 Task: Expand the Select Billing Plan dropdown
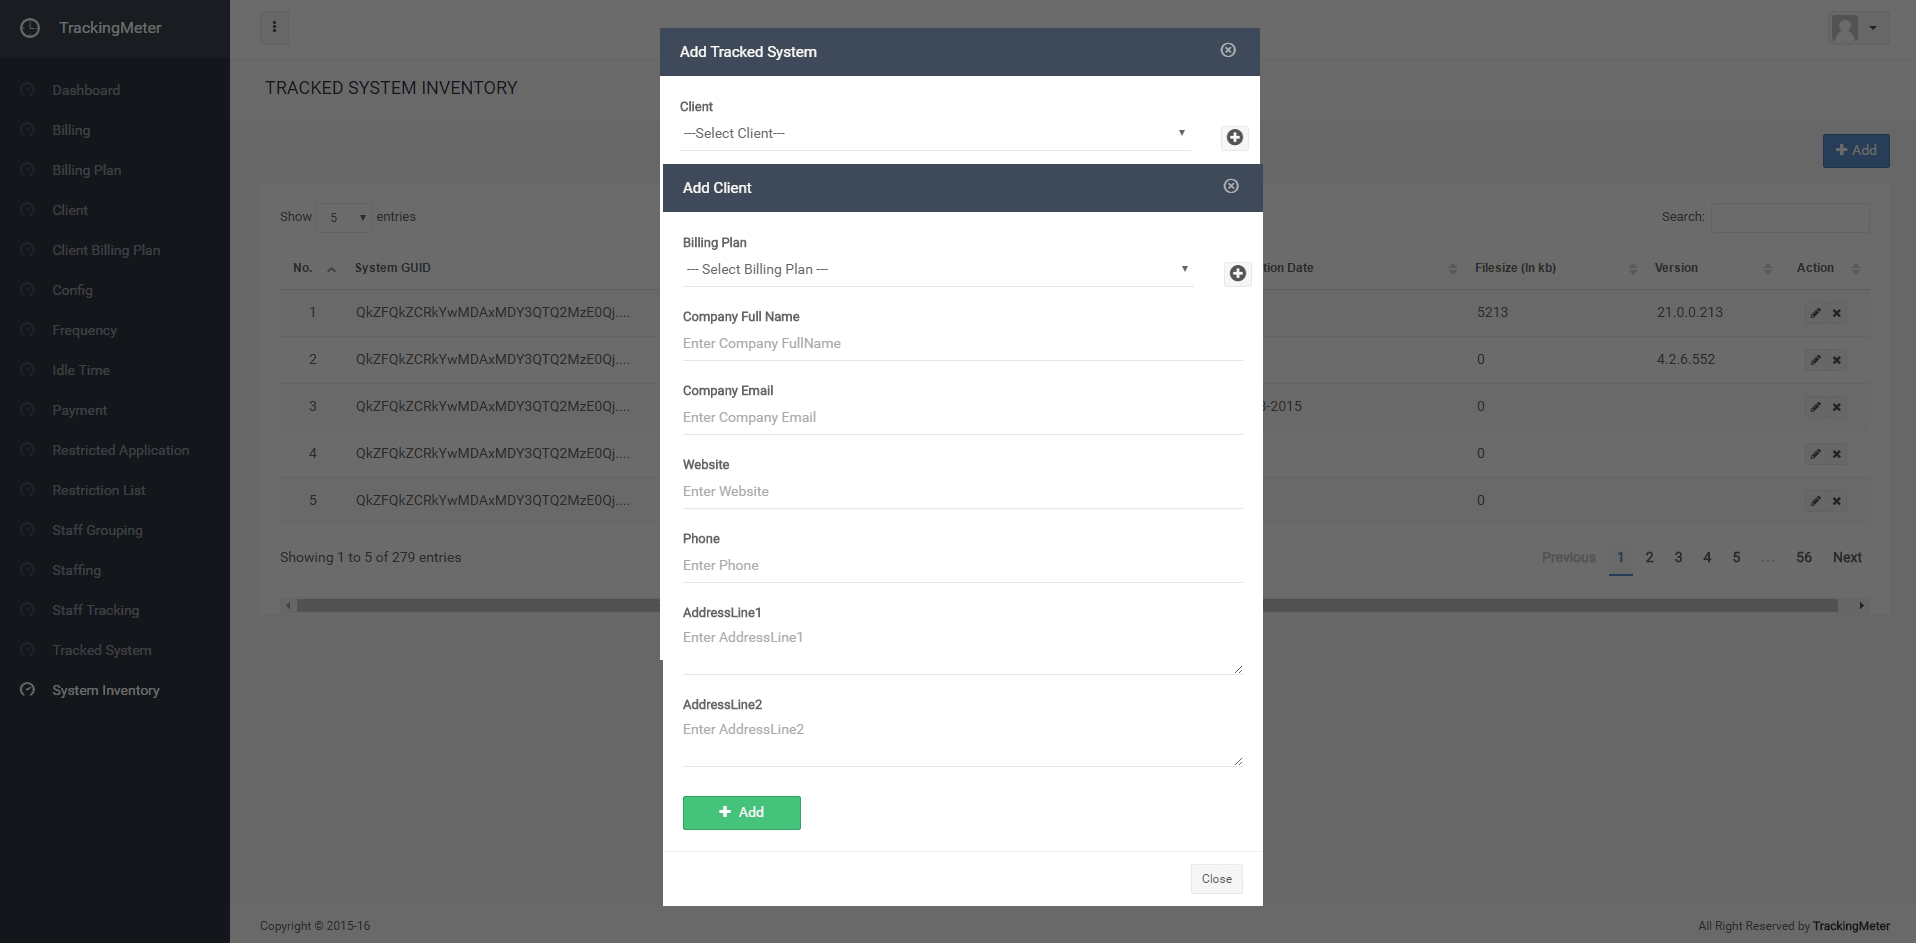coord(937,270)
